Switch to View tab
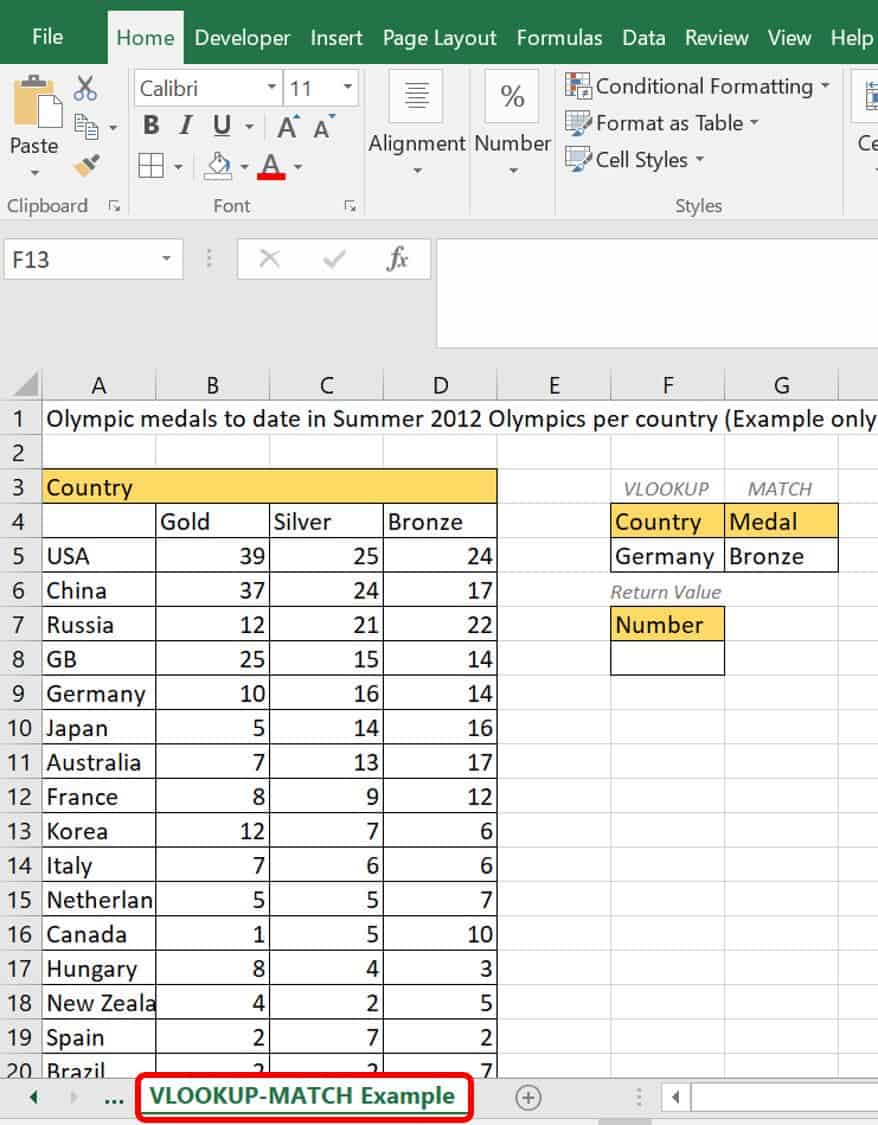878x1125 pixels. (789, 38)
